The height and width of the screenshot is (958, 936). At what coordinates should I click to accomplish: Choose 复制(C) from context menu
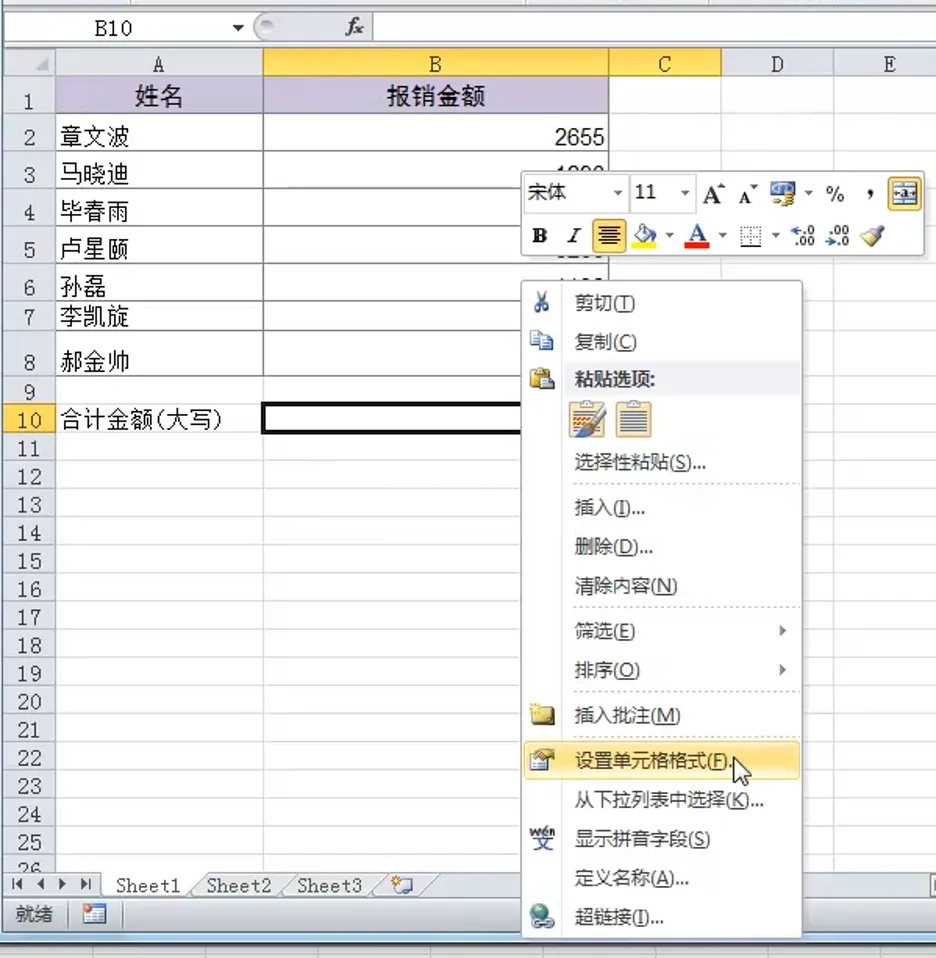click(x=662, y=342)
